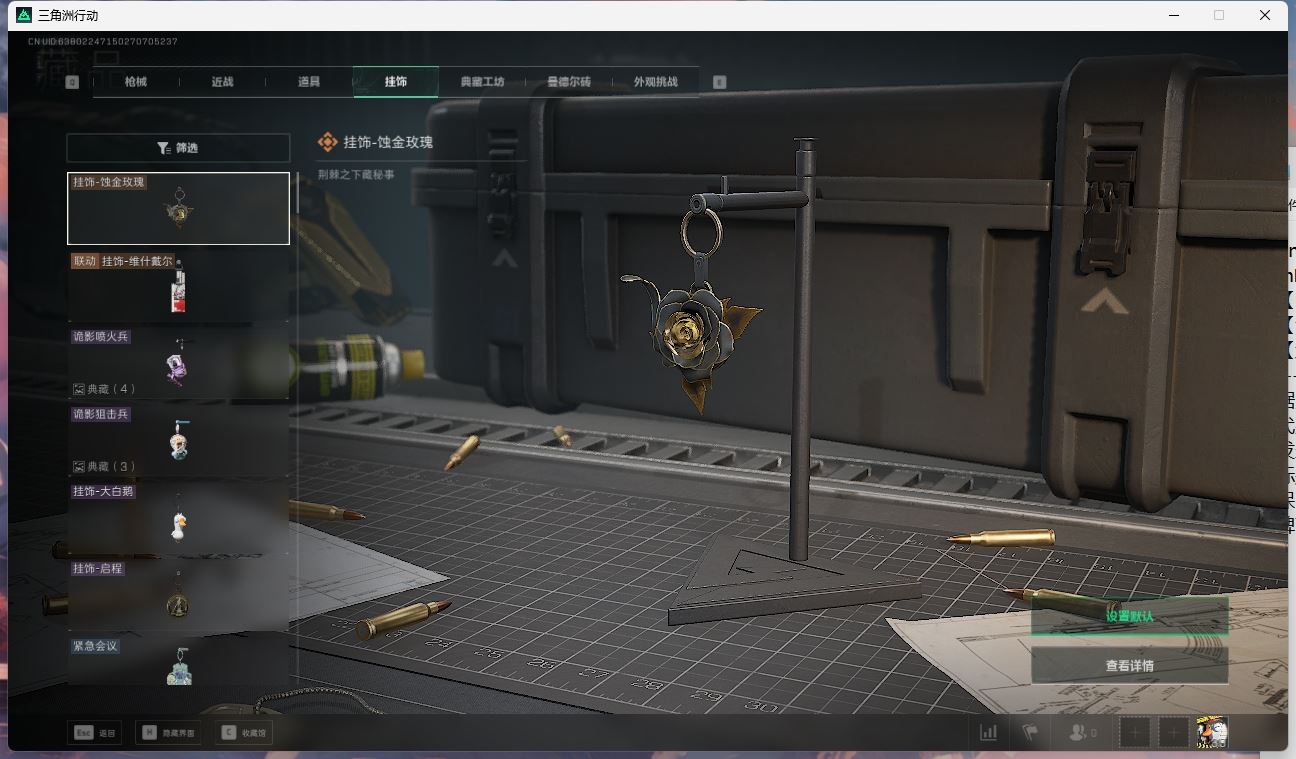Image resolution: width=1296 pixels, height=759 pixels.
Task: Open the friends list icon showing 0 online
Action: (x=1078, y=732)
